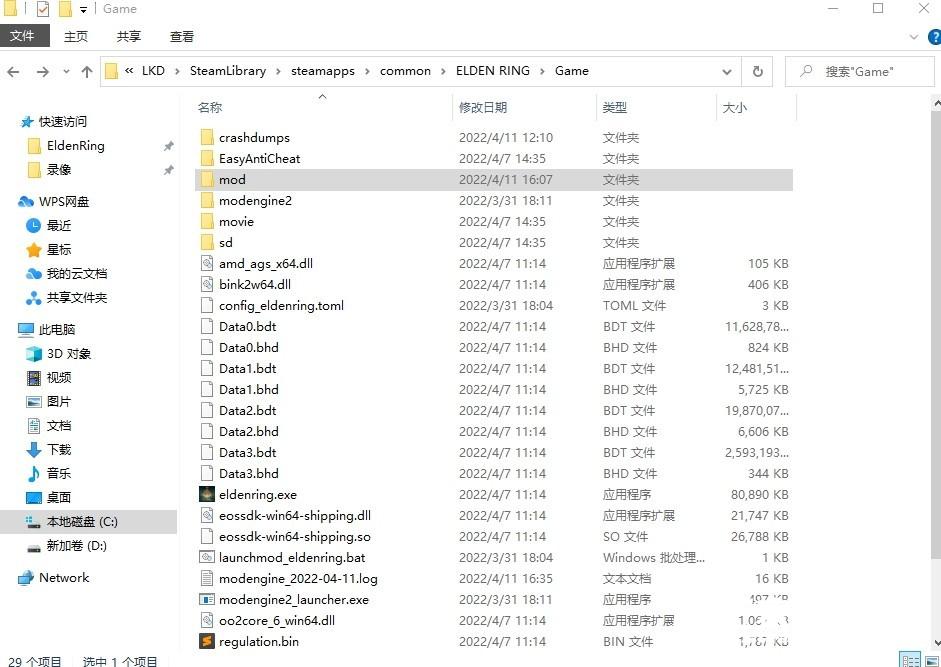941x667 pixels.
Task: Navigate back with the back arrow
Action: tap(14, 72)
